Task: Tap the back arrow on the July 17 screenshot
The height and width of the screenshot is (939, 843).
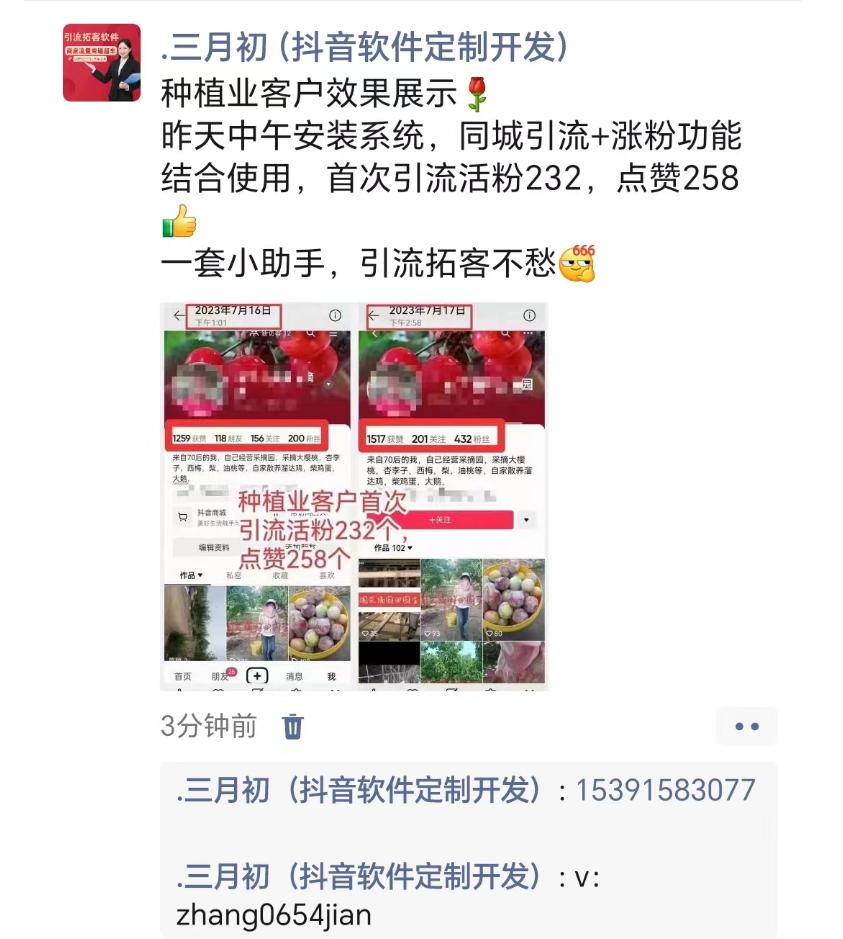Action: coord(373,315)
